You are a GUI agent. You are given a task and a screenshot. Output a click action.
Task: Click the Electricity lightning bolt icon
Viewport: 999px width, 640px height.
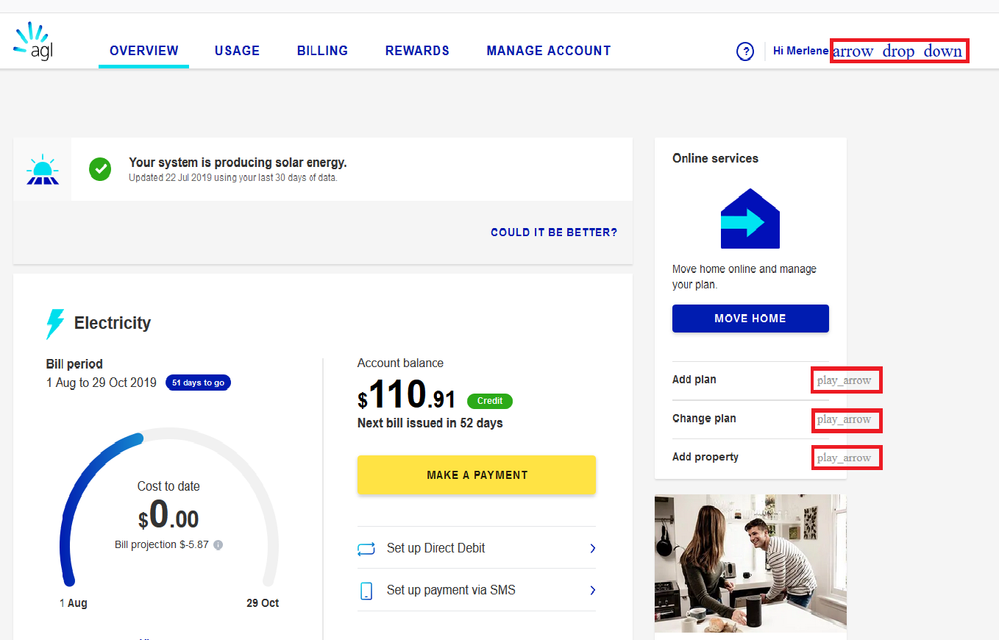(55, 324)
